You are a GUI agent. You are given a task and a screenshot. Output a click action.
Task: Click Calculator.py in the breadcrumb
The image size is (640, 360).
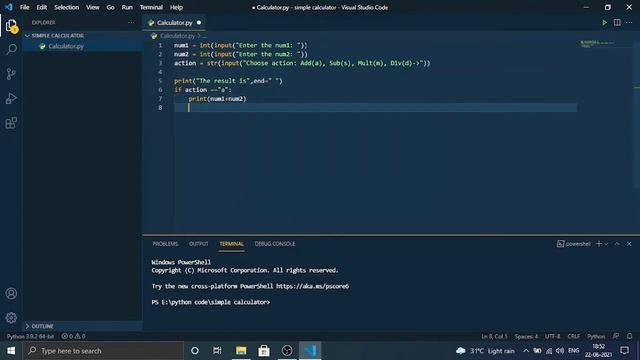[x=177, y=36]
